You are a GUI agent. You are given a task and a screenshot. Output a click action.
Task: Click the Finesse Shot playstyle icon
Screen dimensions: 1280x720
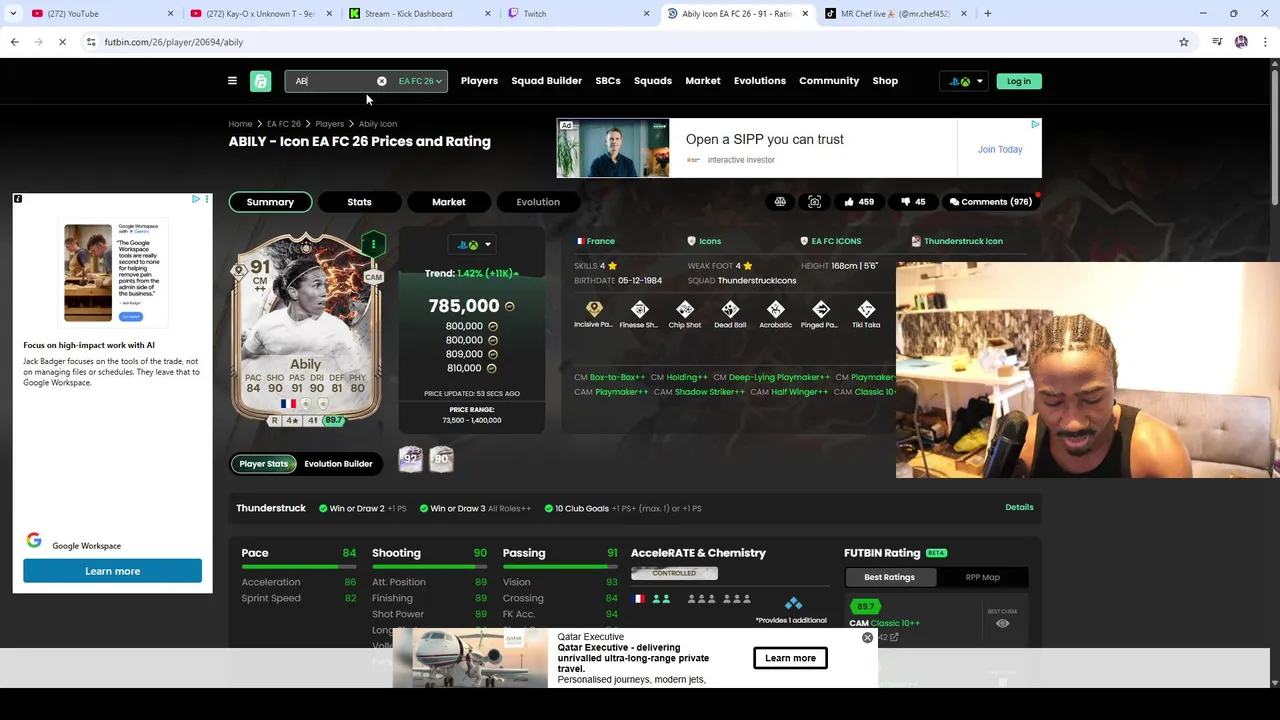[639, 309]
